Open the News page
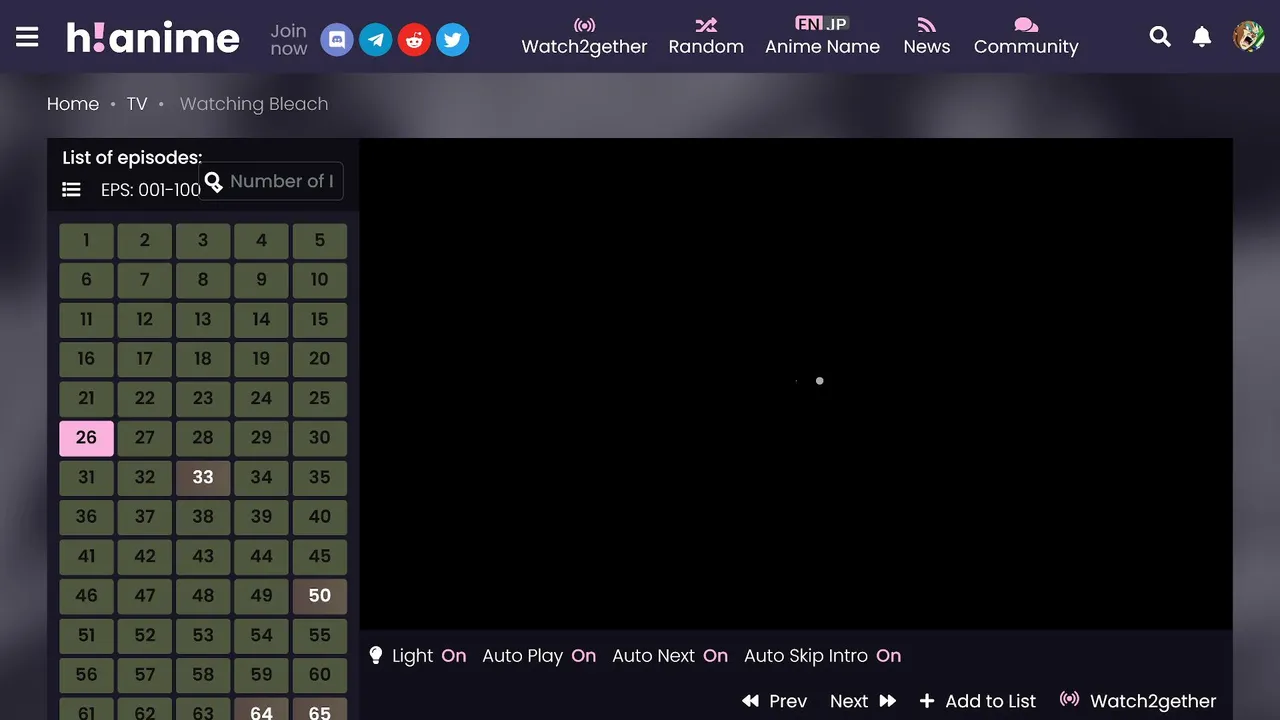 click(927, 37)
